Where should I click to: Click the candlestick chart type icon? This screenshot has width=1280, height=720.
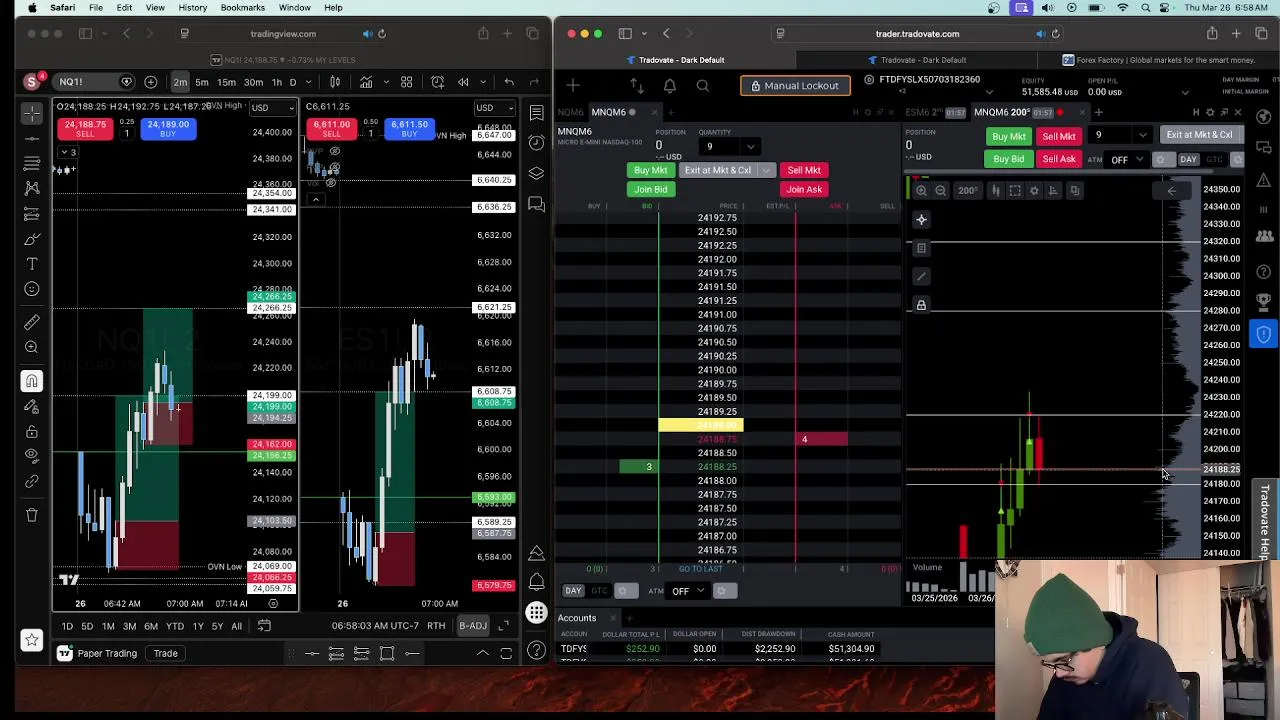335,82
